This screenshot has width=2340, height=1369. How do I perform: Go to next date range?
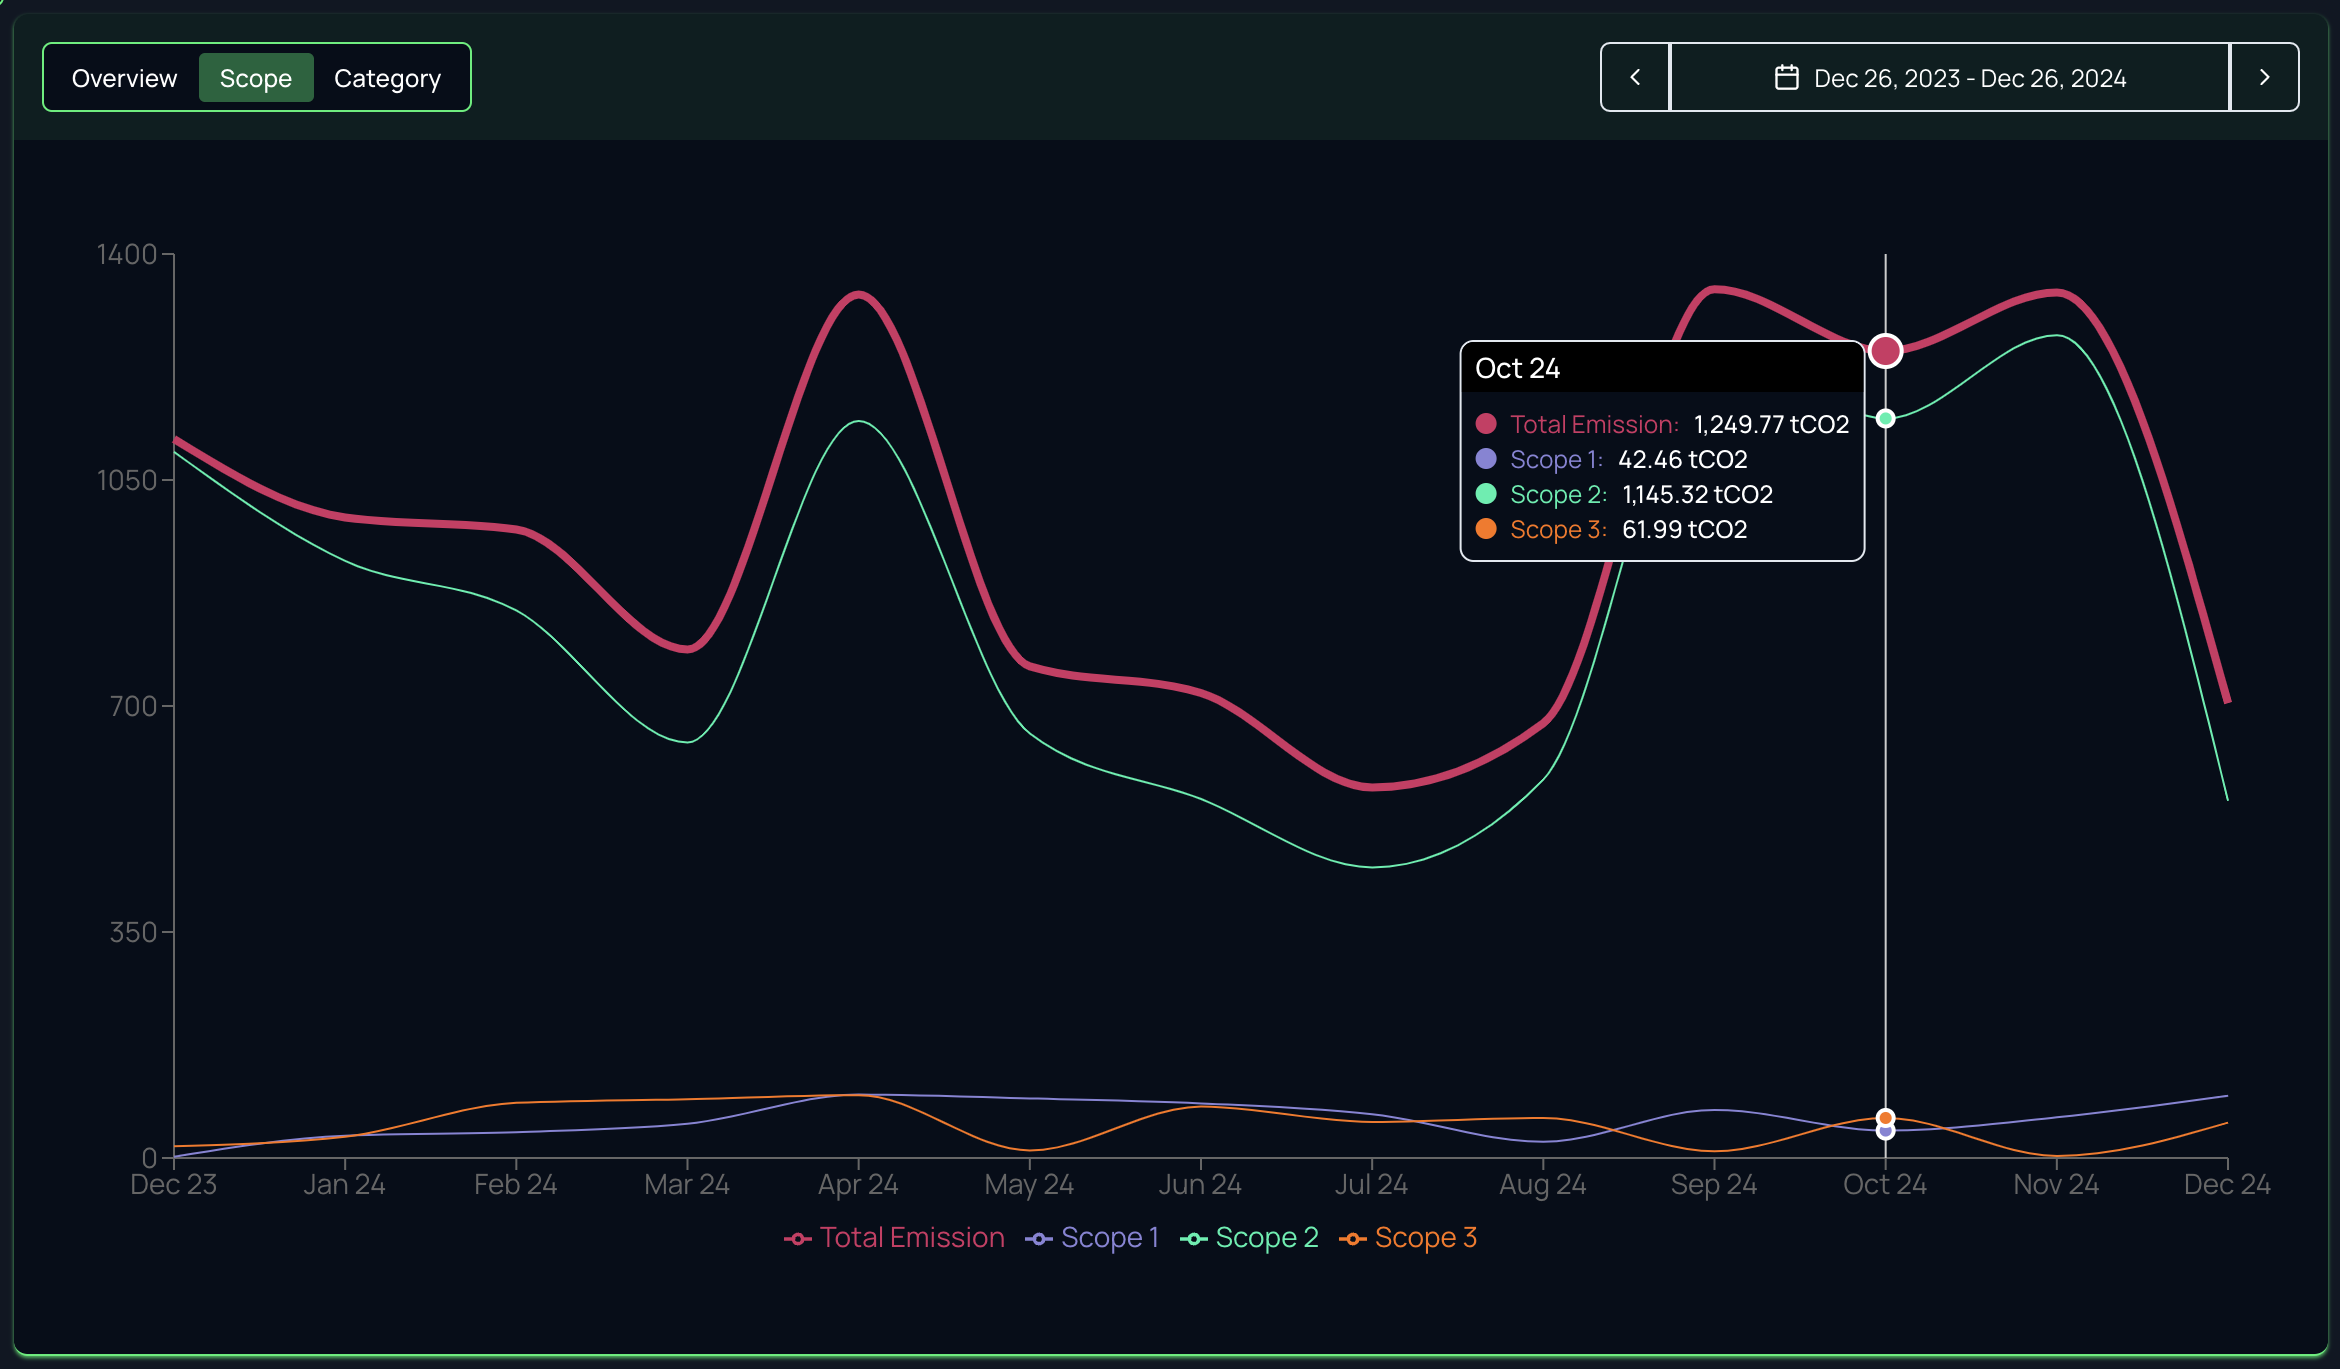[2264, 77]
